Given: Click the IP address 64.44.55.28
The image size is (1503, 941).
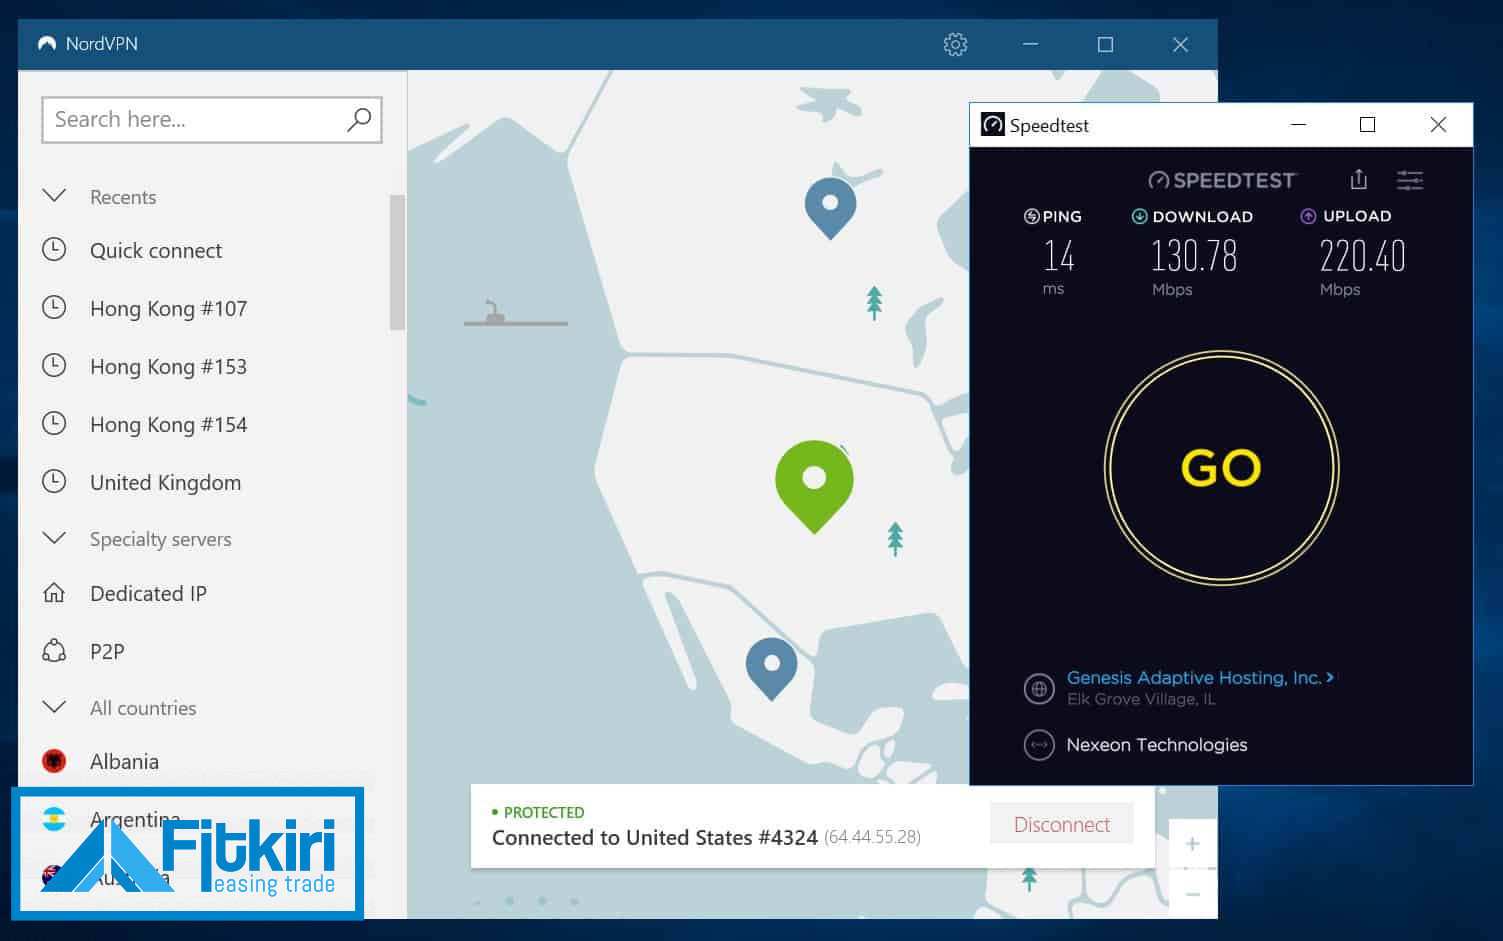Looking at the screenshot, I should click(x=872, y=837).
